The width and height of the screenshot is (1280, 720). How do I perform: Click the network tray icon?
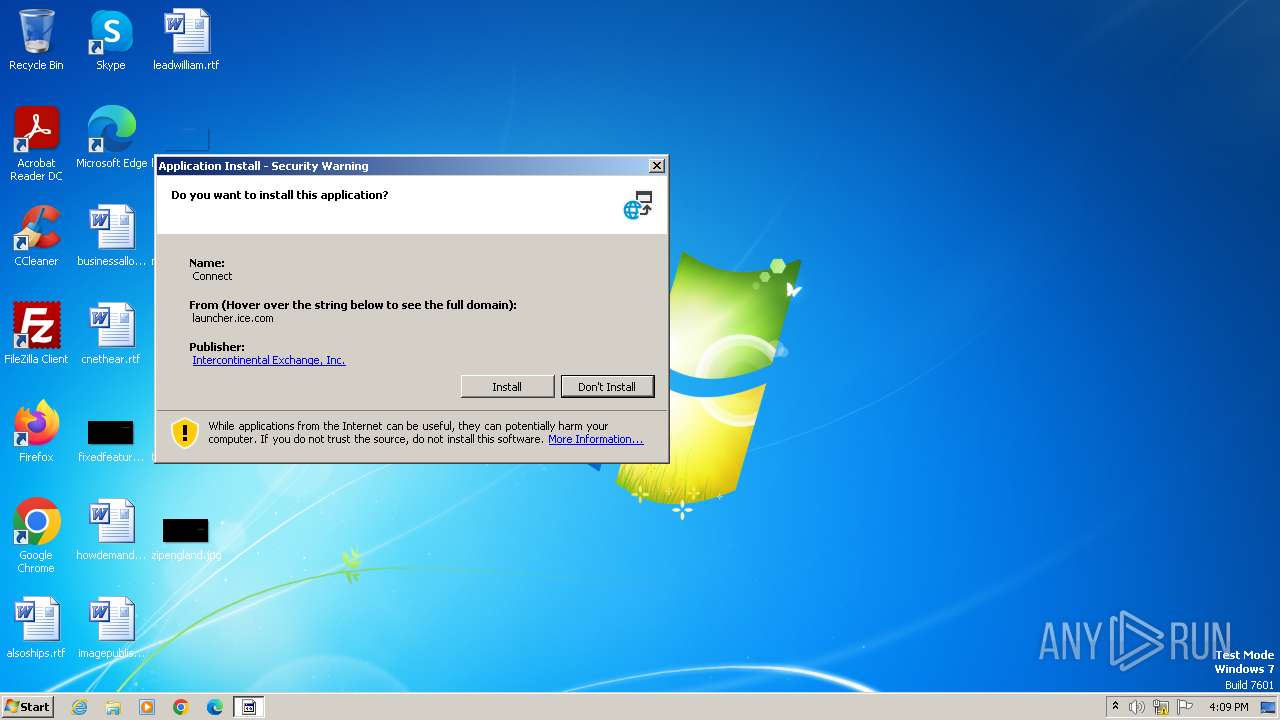pos(1161,707)
